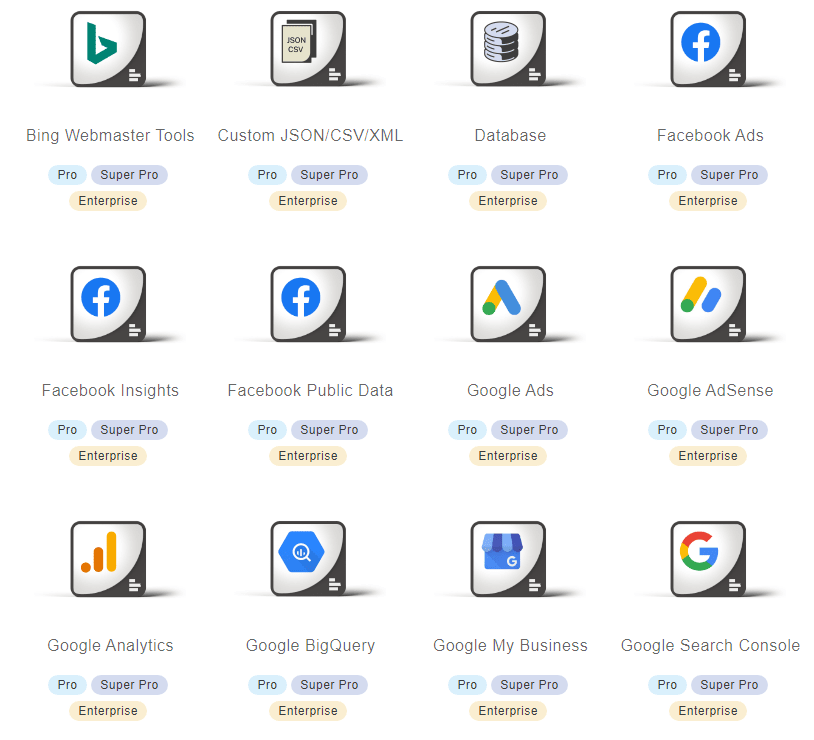Open the Google Ads connector icon

508,304
